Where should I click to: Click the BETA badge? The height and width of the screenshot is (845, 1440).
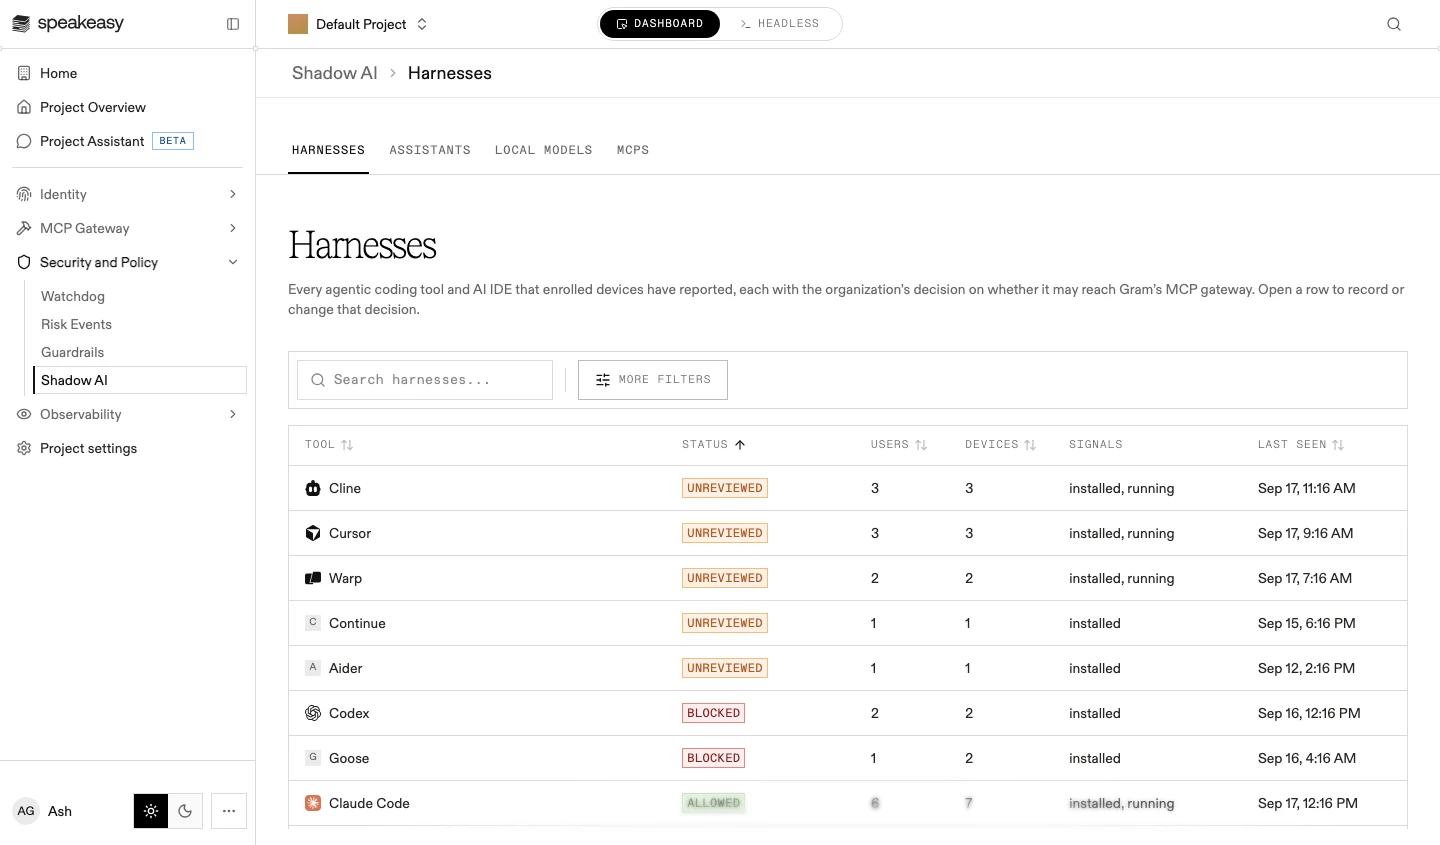[173, 141]
